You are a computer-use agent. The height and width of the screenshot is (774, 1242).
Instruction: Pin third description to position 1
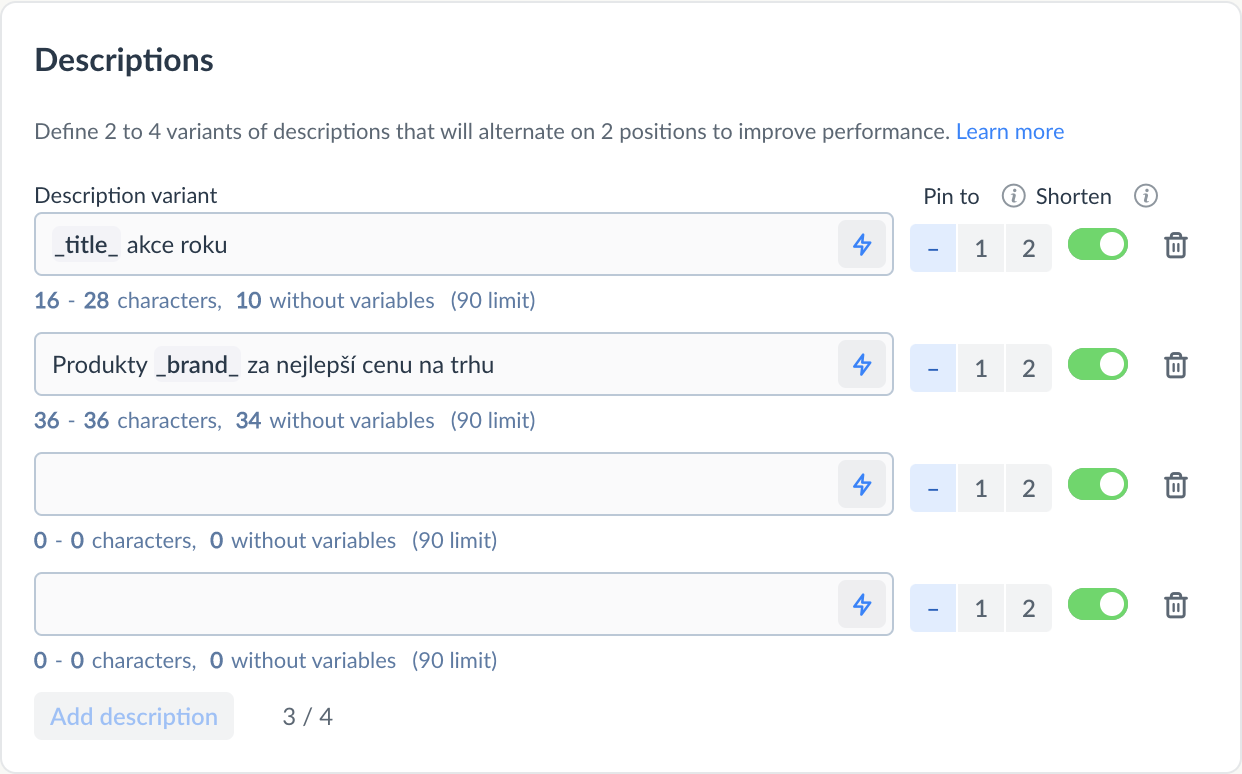click(981, 488)
